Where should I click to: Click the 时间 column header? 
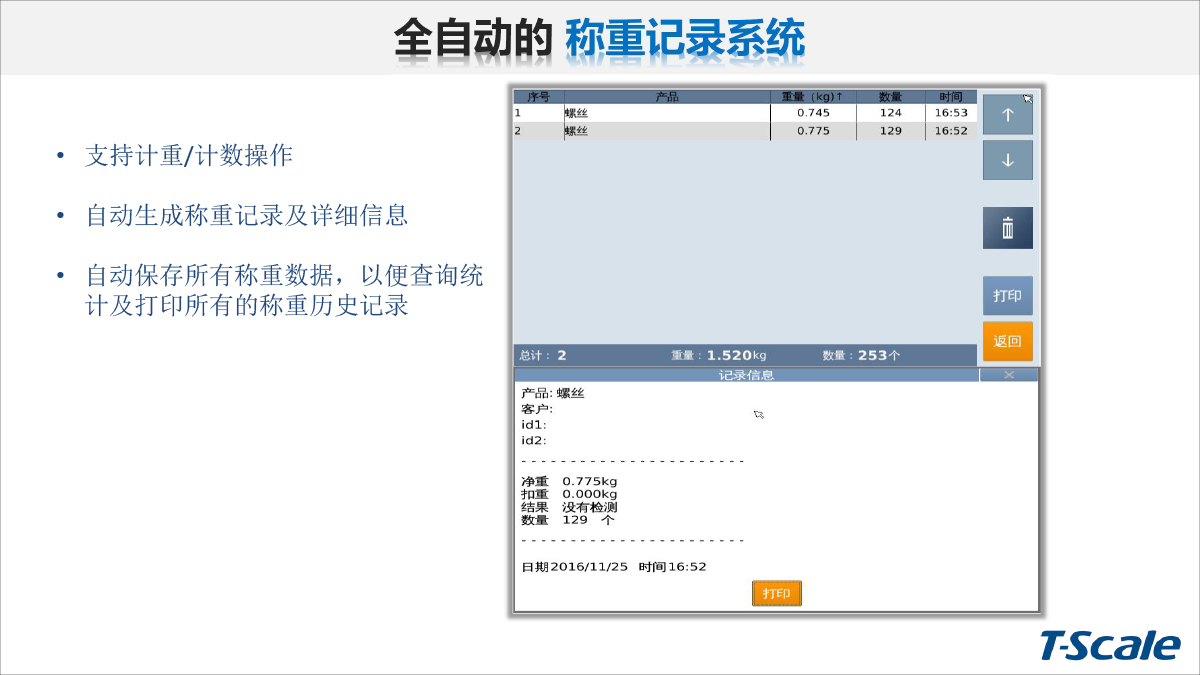point(950,97)
